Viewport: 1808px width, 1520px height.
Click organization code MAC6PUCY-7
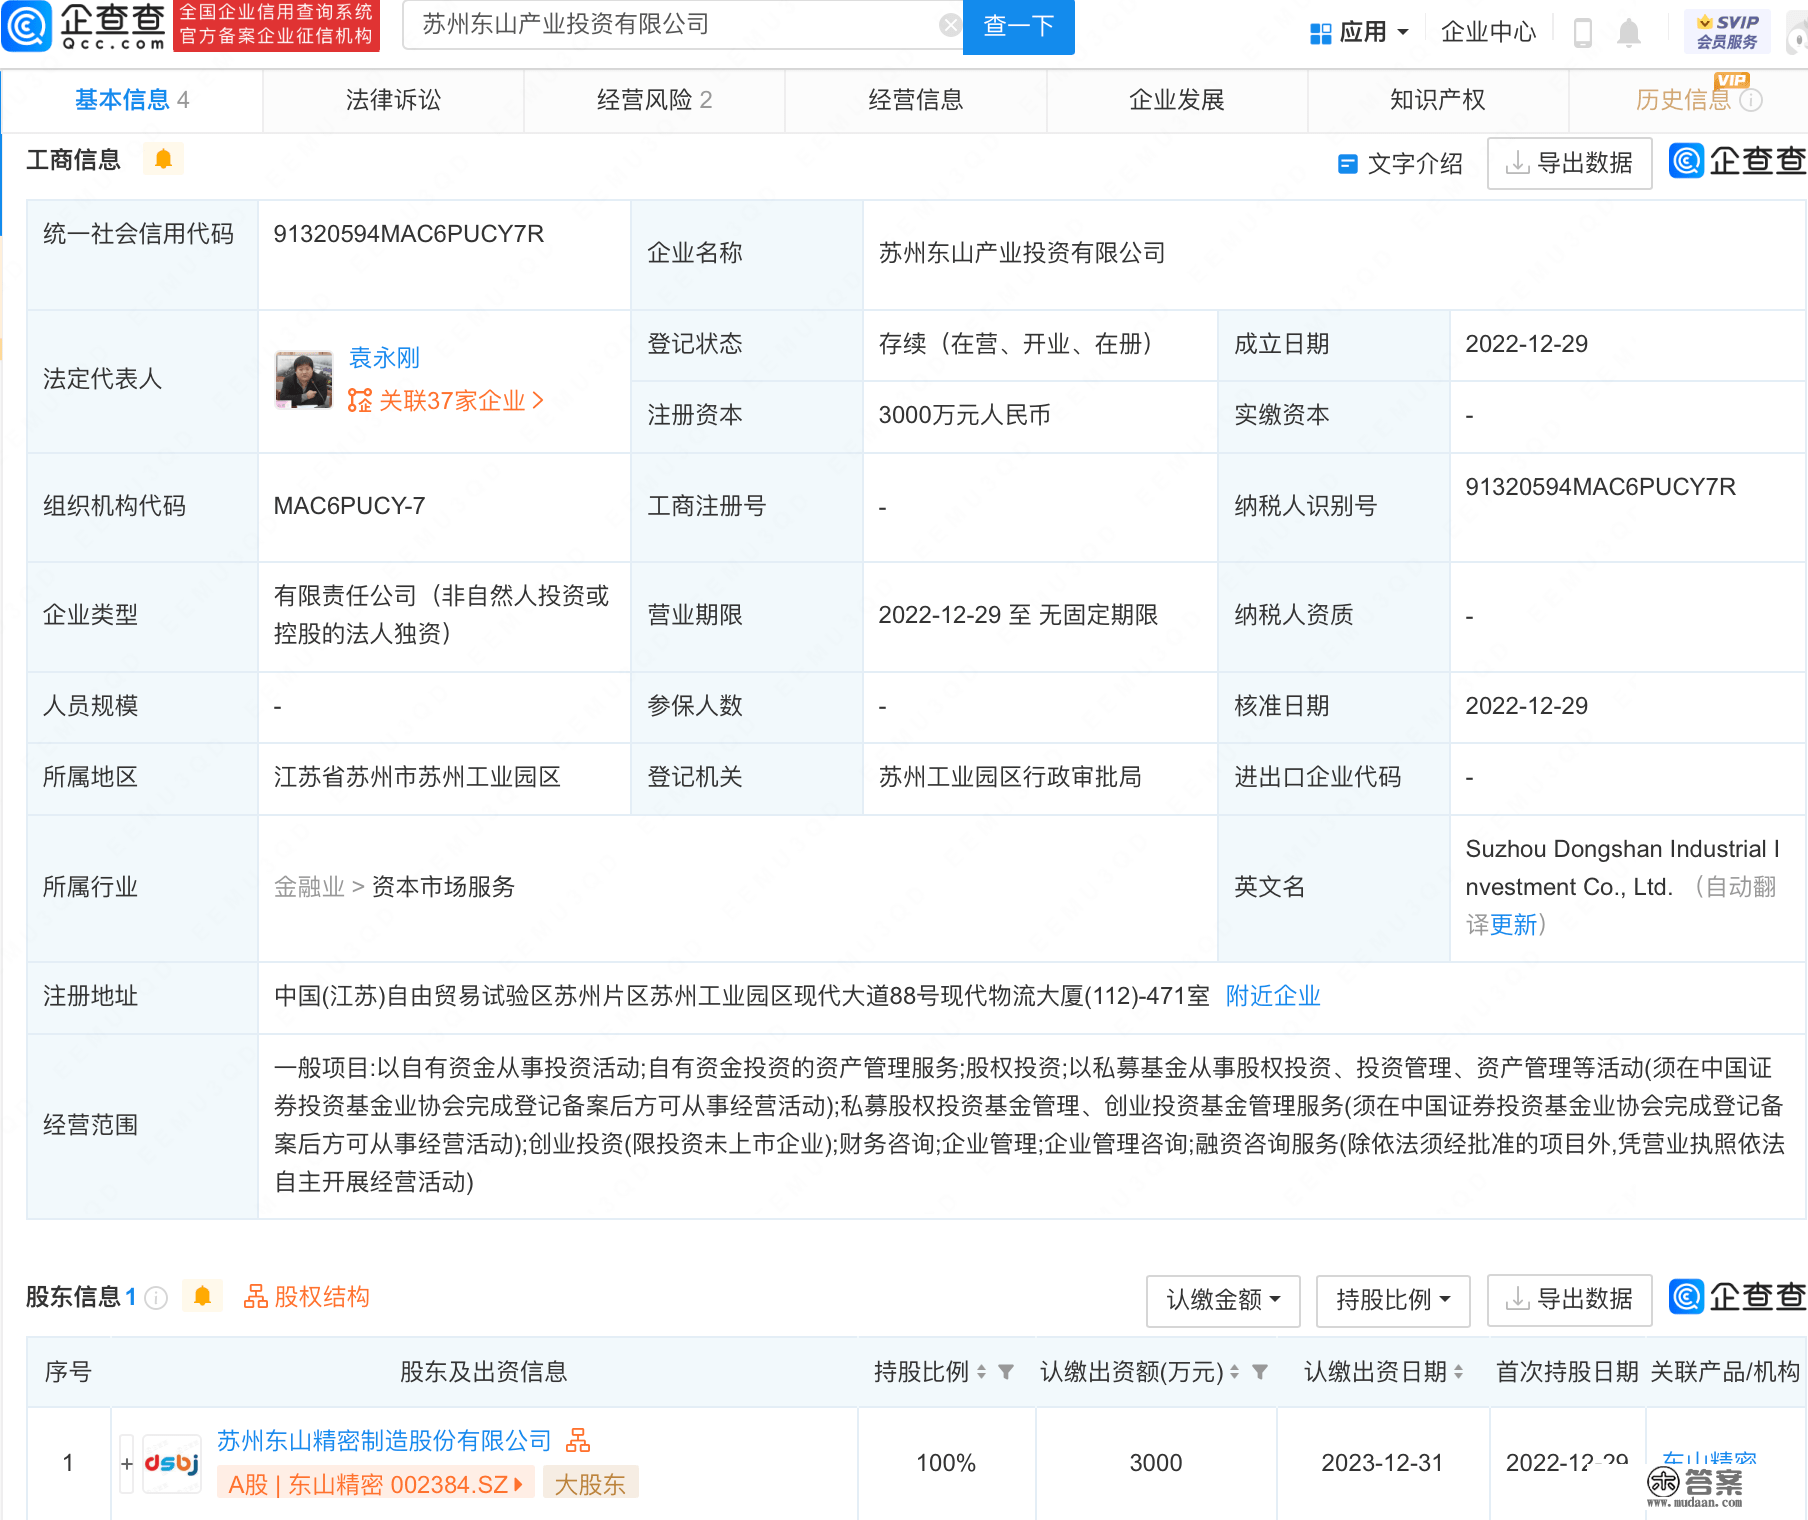point(349,506)
